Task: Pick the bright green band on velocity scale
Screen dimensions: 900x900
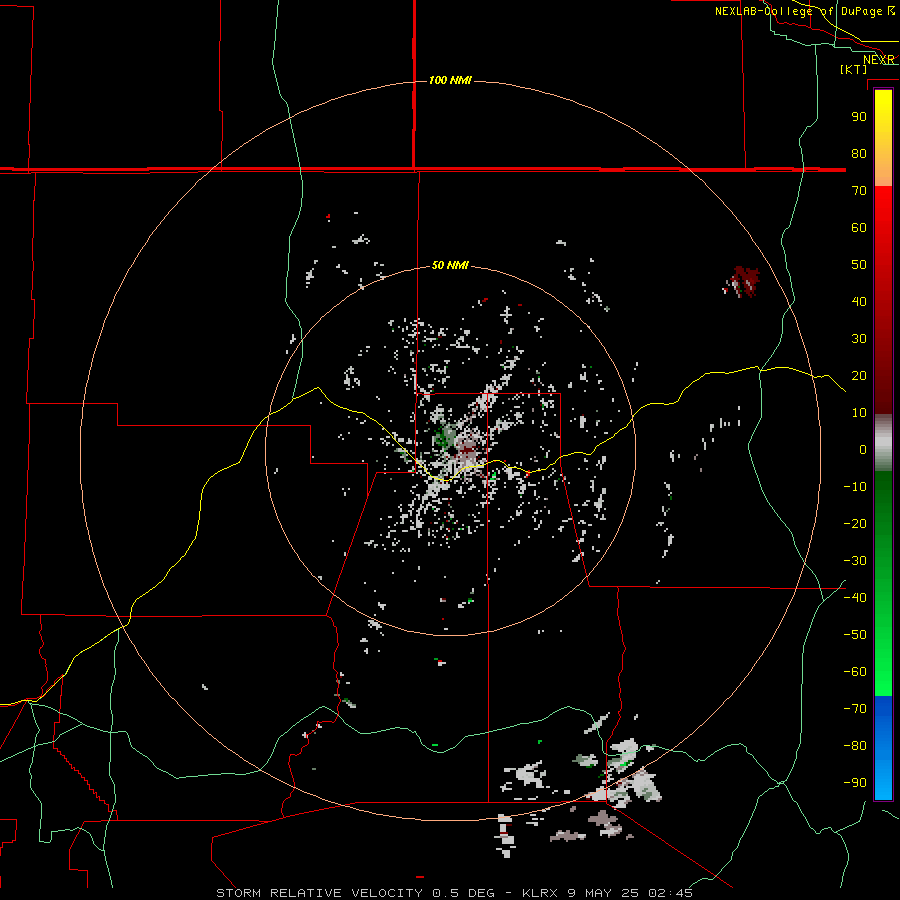Action: tap(883, 660)
